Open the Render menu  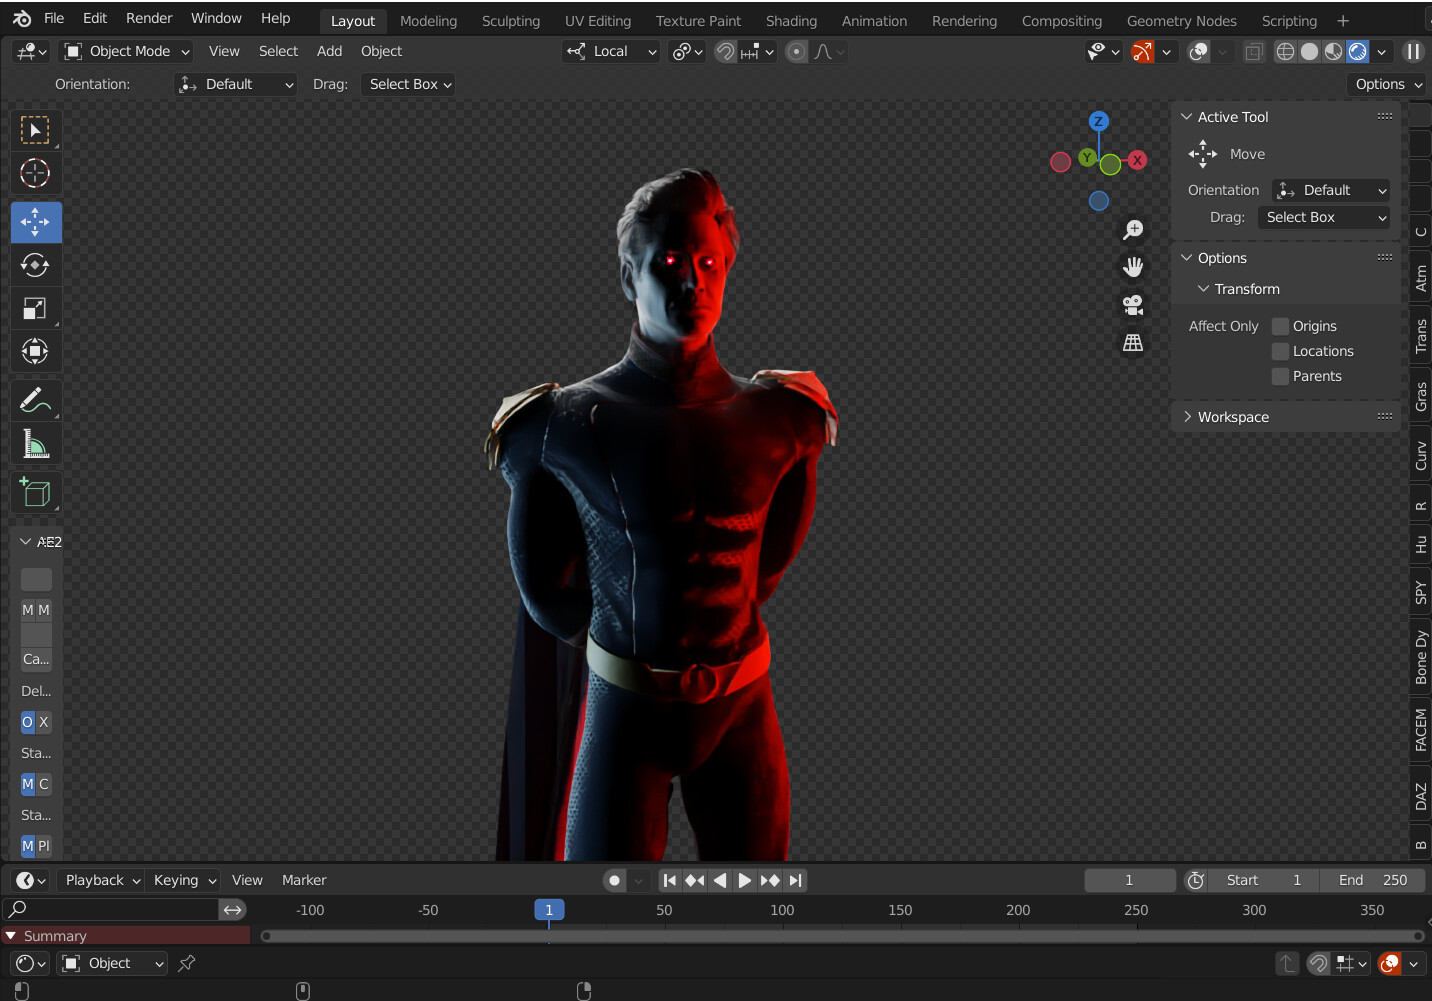148,17
